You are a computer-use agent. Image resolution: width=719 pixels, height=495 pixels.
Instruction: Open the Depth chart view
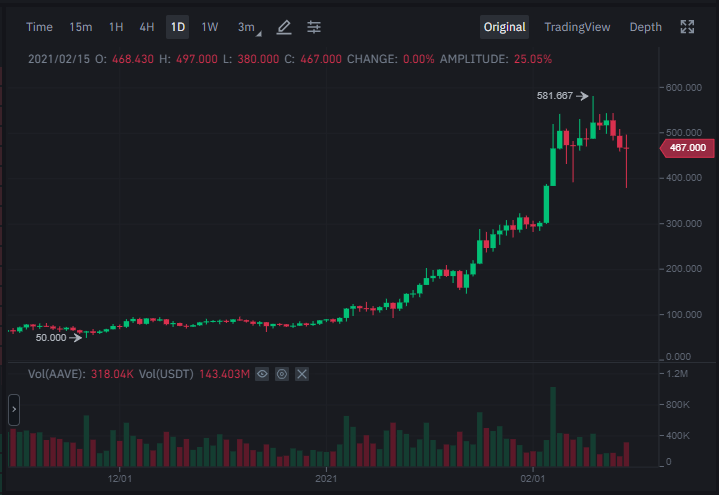(x=646, y=27)
